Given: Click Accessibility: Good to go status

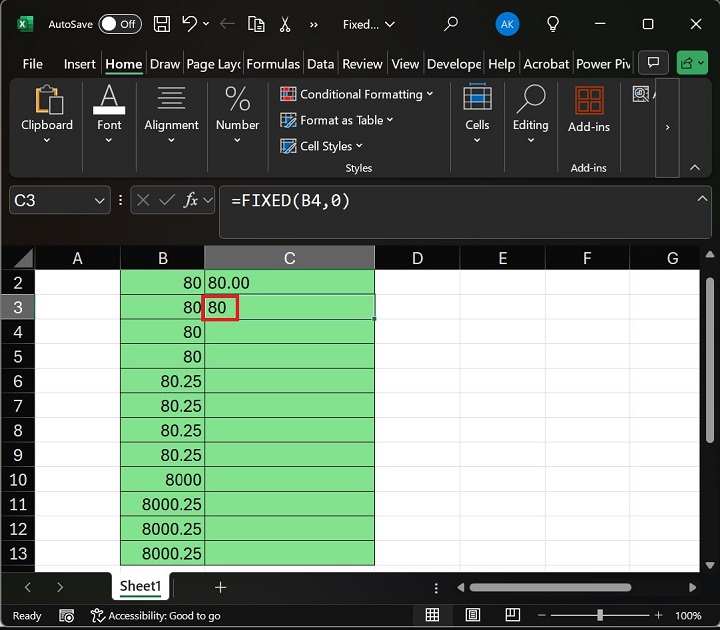Looking at the screenshot, I should tap(155, 616).
